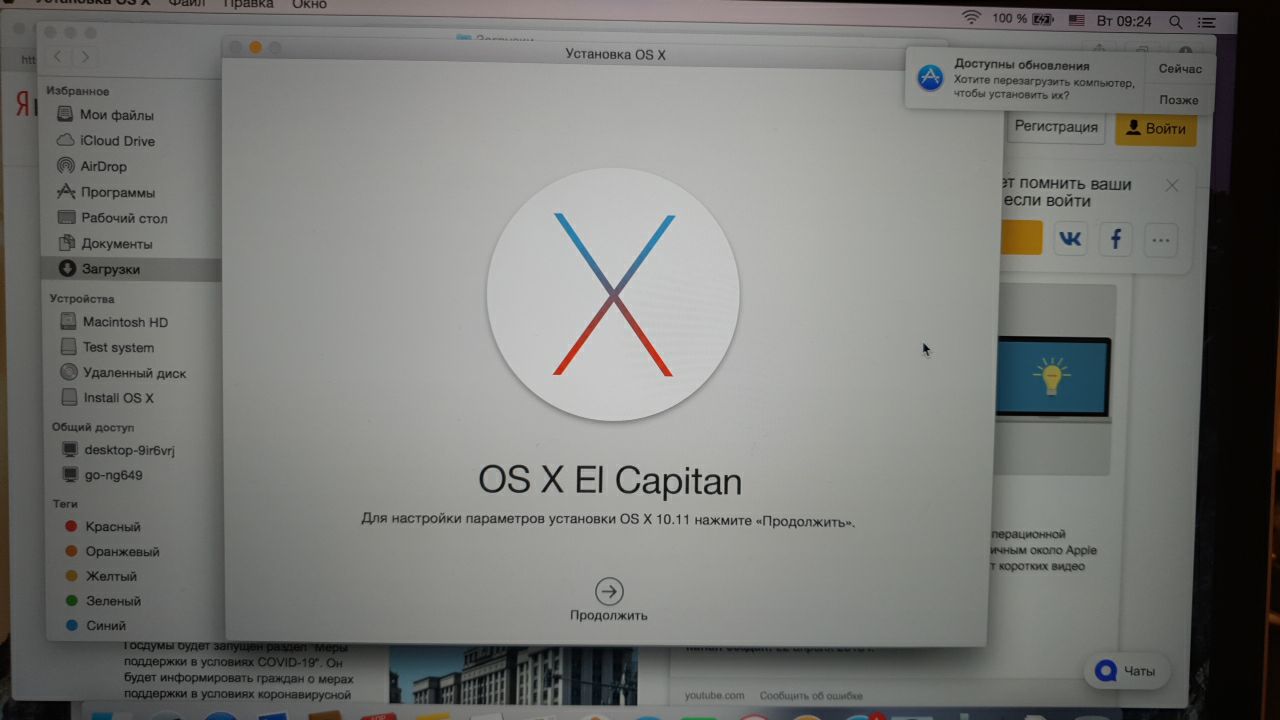The image size is (1280, 720).
Task: Click the battery status icon
Action: [1043, 19]
